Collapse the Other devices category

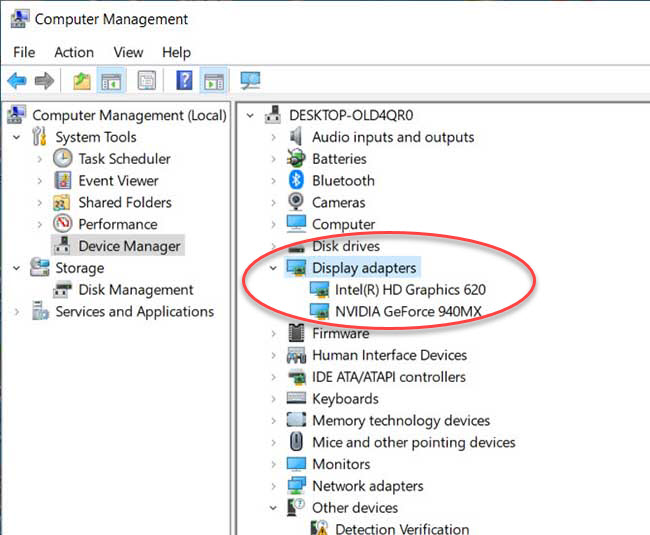[x=273, y=508]
